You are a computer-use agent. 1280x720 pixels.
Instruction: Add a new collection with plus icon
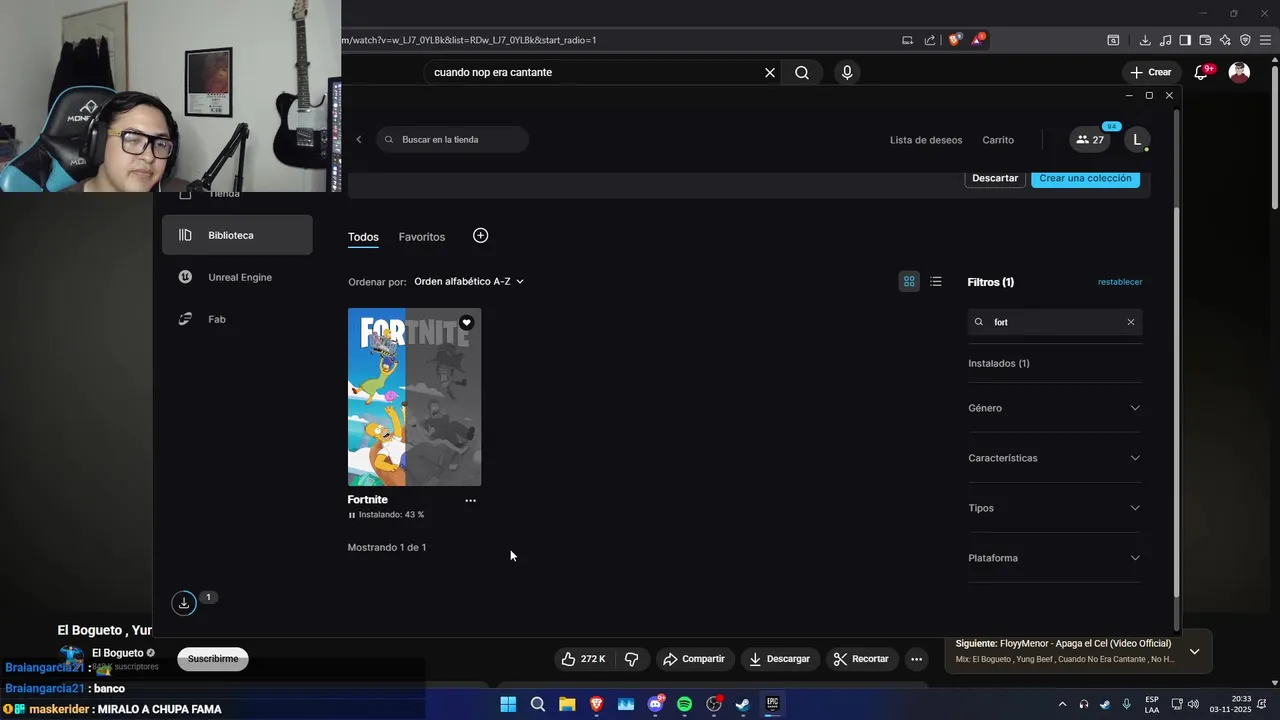(480, 236)
